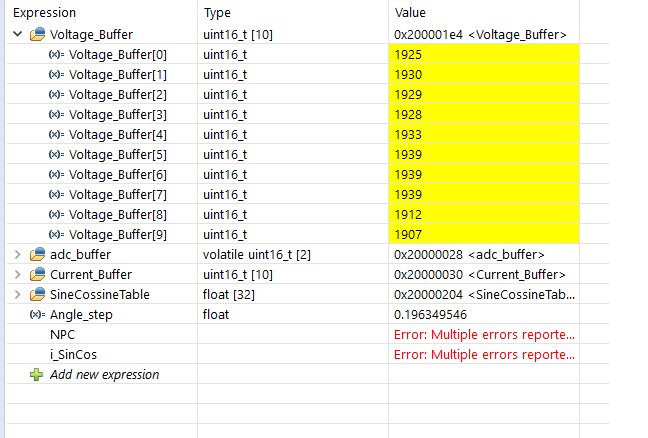648x438 pixels.
Task: Click address value 0x20000030 <Current_Buffer>
Action: click(x=480, y=274)
